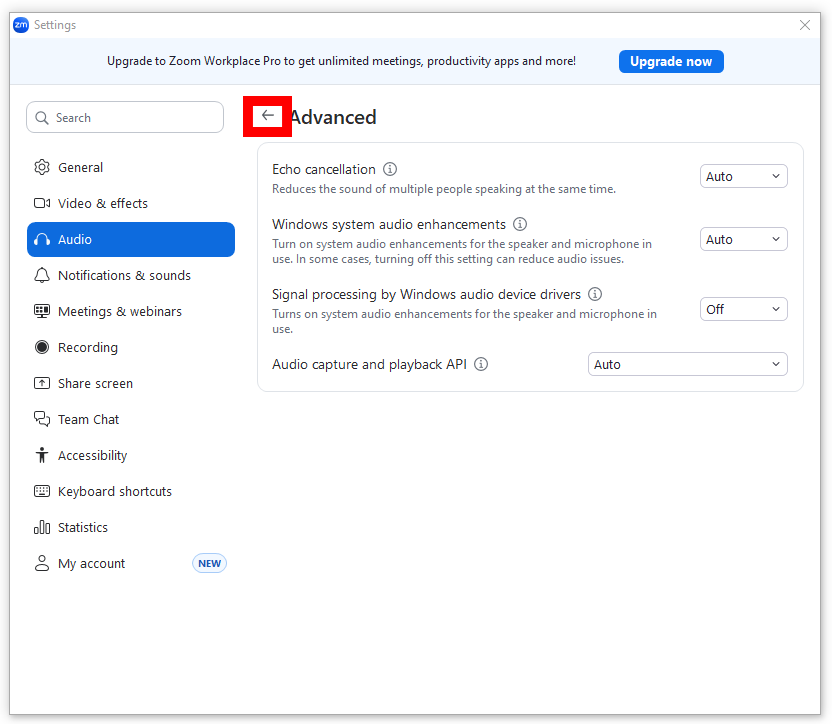Show the Echo cancellation info tooltip
This screenshot has height=724, width=832.
[x=389, y=169]
